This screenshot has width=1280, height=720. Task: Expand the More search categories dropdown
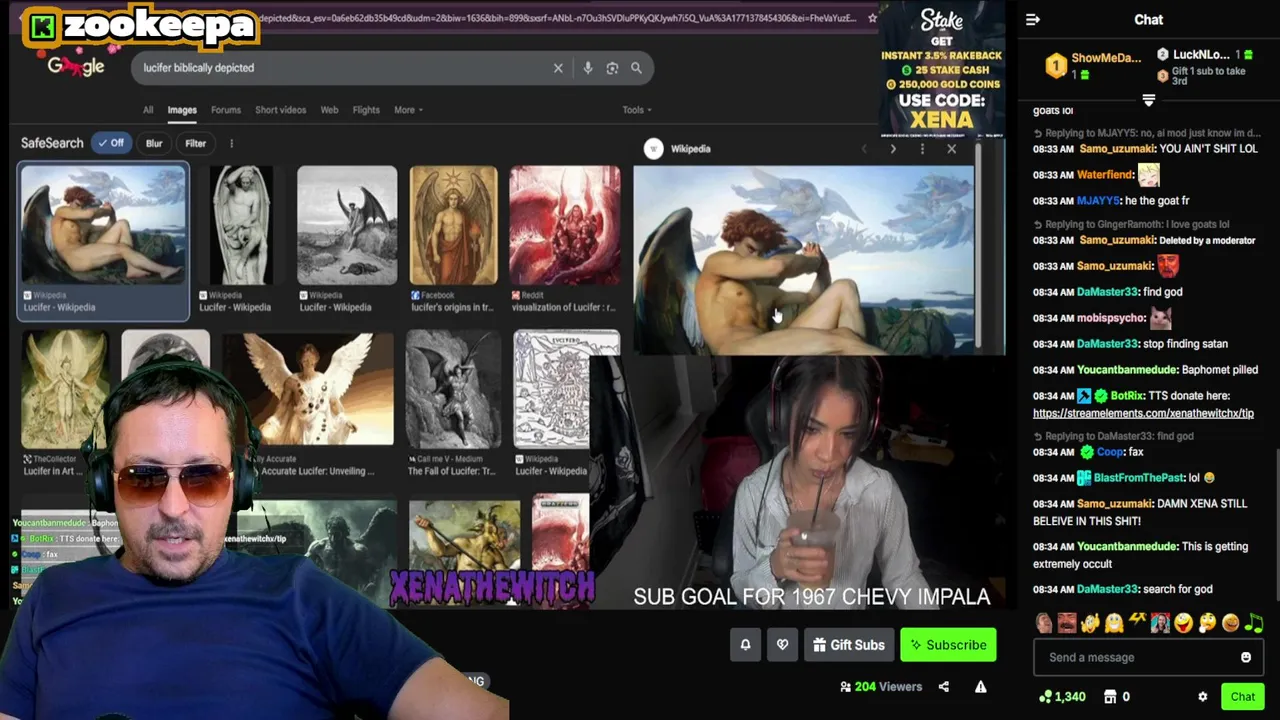click(408, 110)
